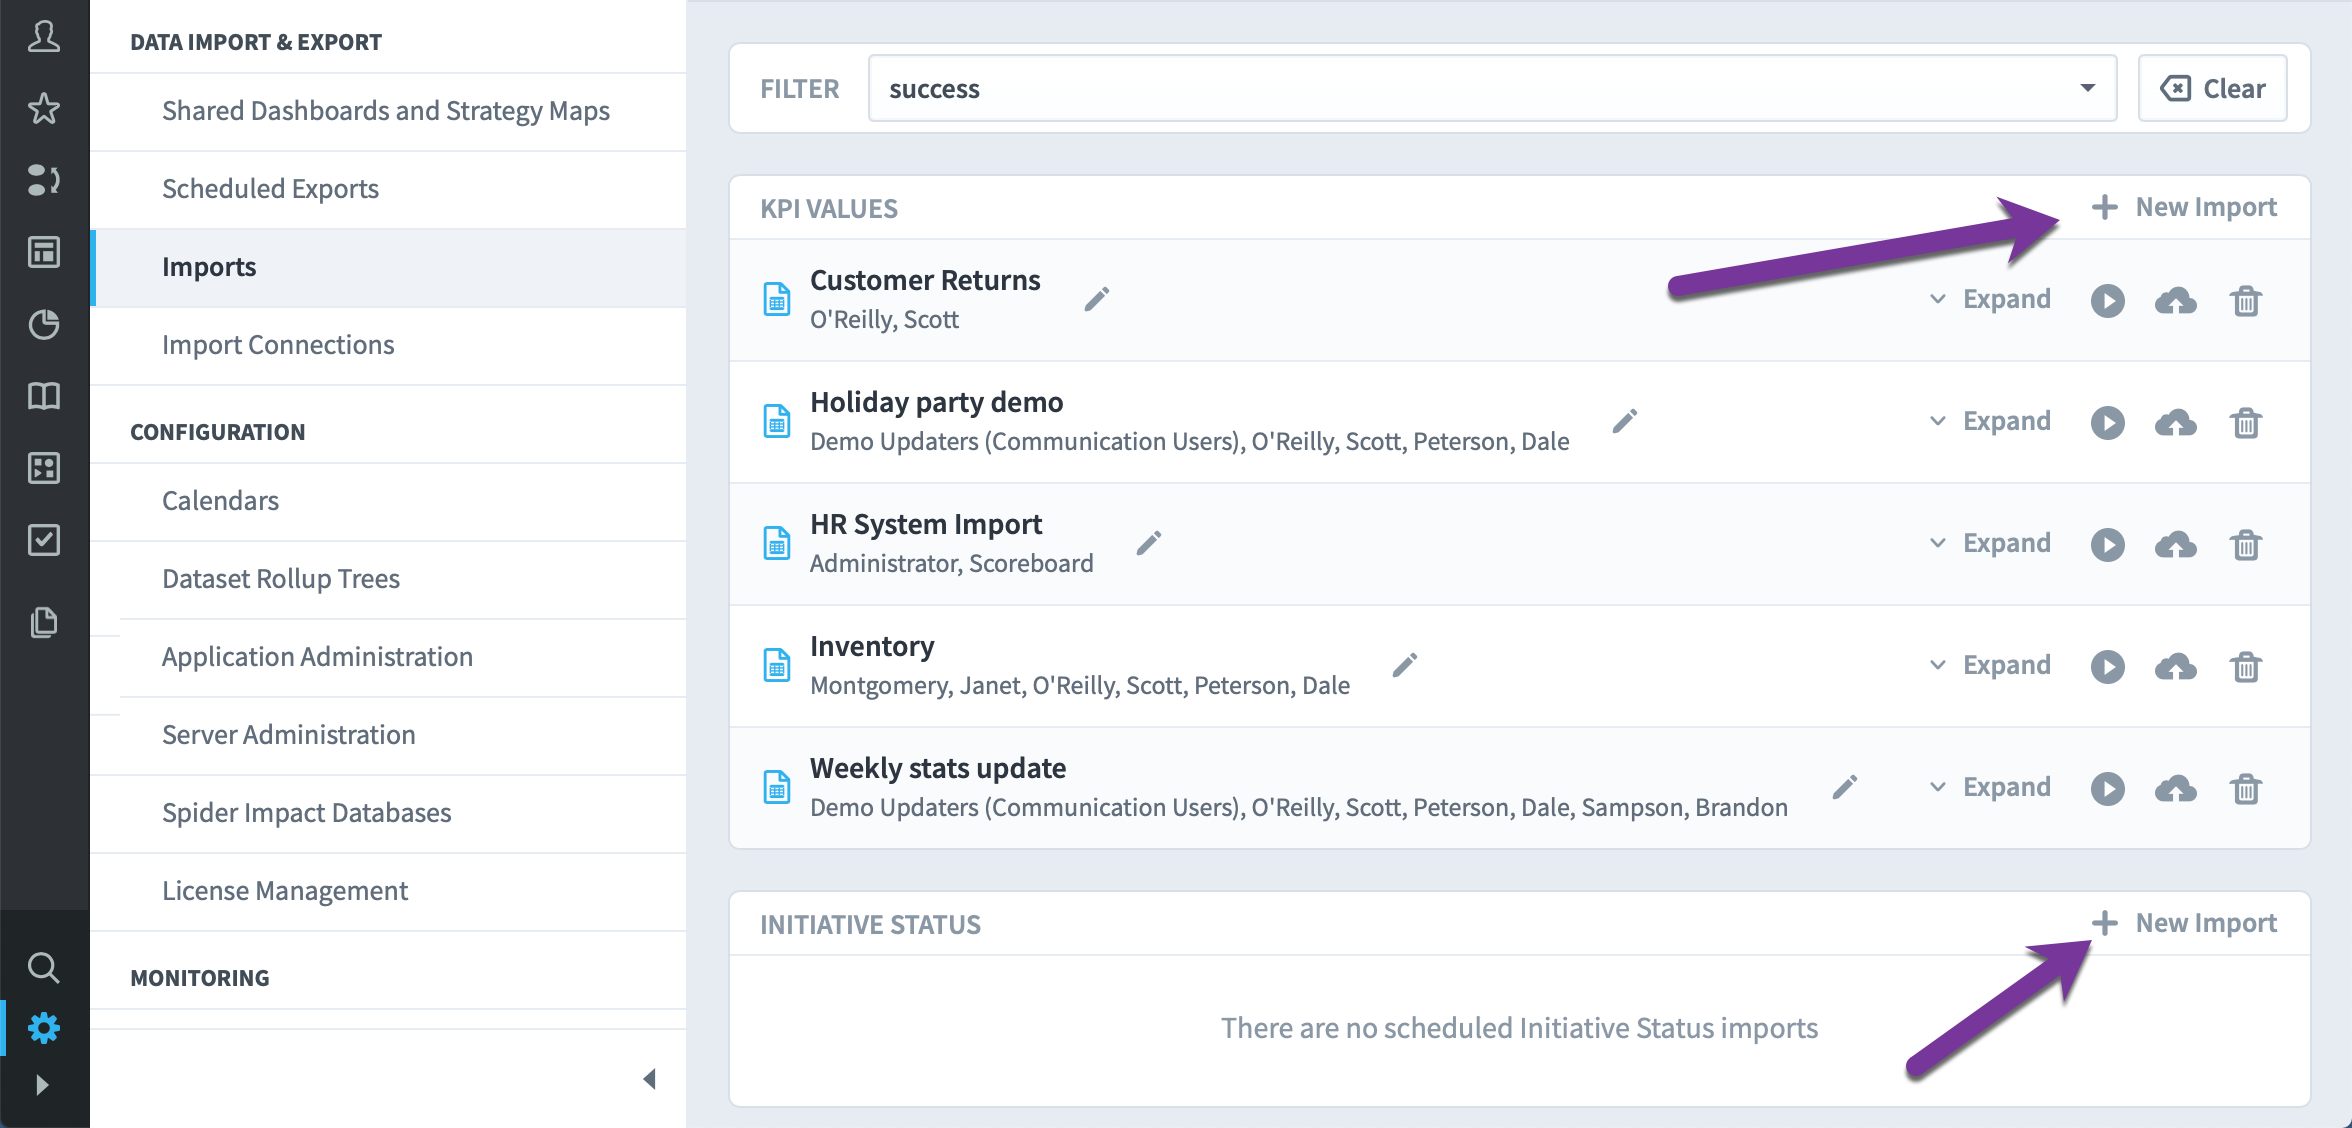Run the Weekly stats update import

[x=2107, y=788]
